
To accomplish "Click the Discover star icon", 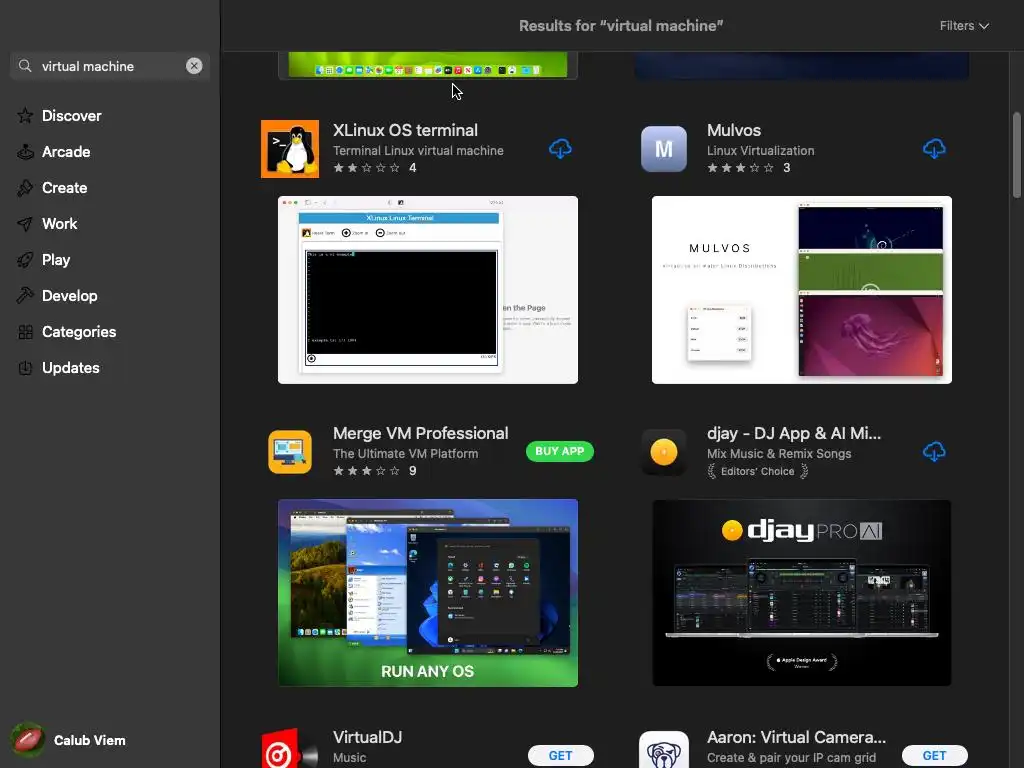I will [x=25, y=116].
